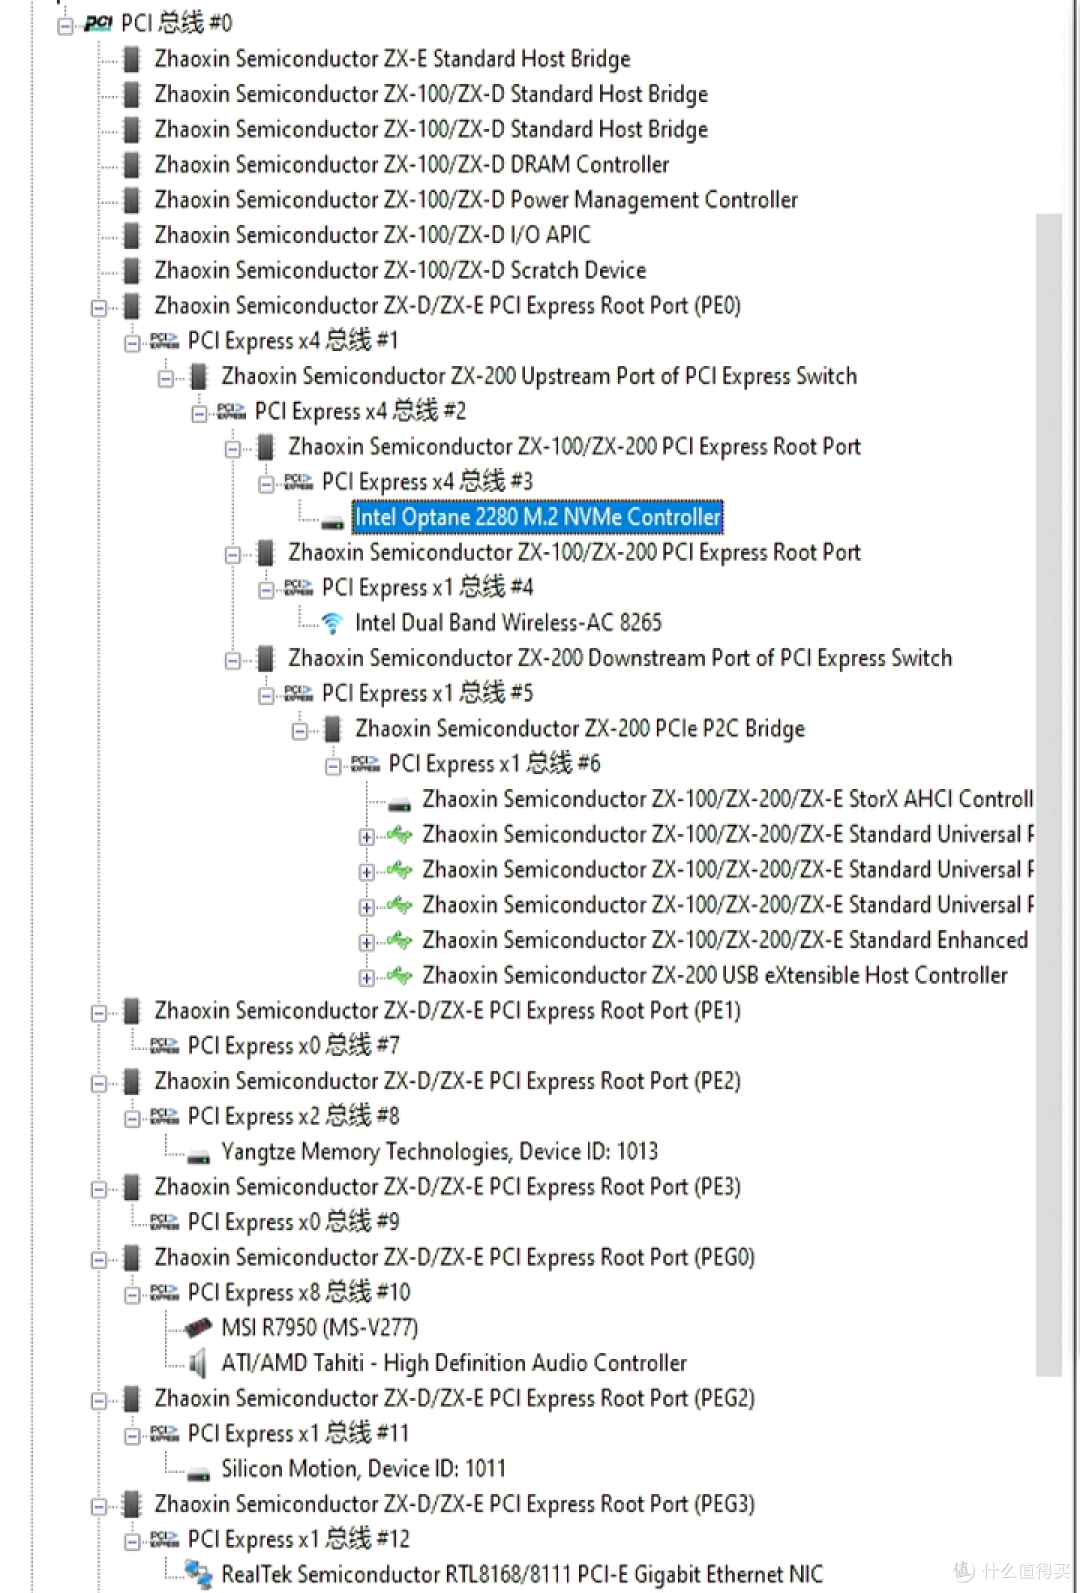Collapse ZX-200 Upstream Port node
The image size is (1080, 1593).
166,378
